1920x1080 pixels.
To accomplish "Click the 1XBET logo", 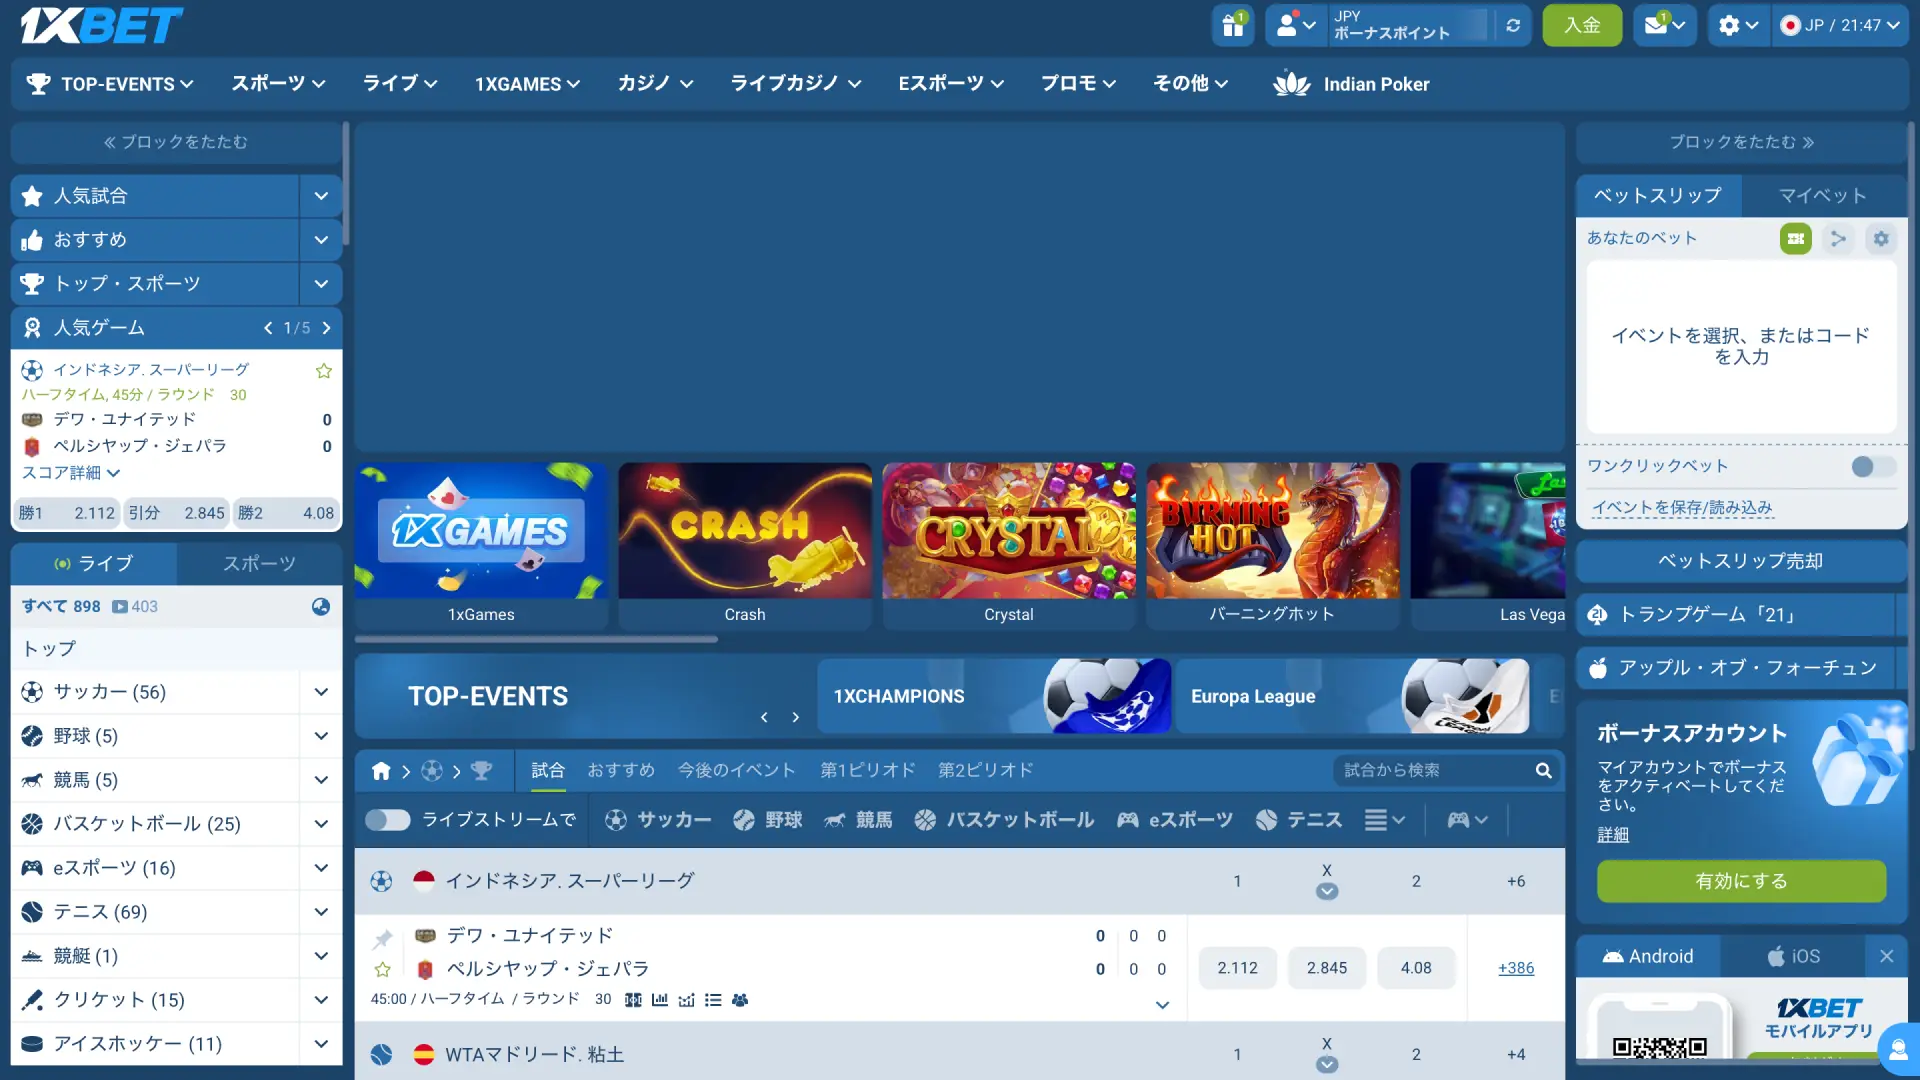I will pos(101,25).
